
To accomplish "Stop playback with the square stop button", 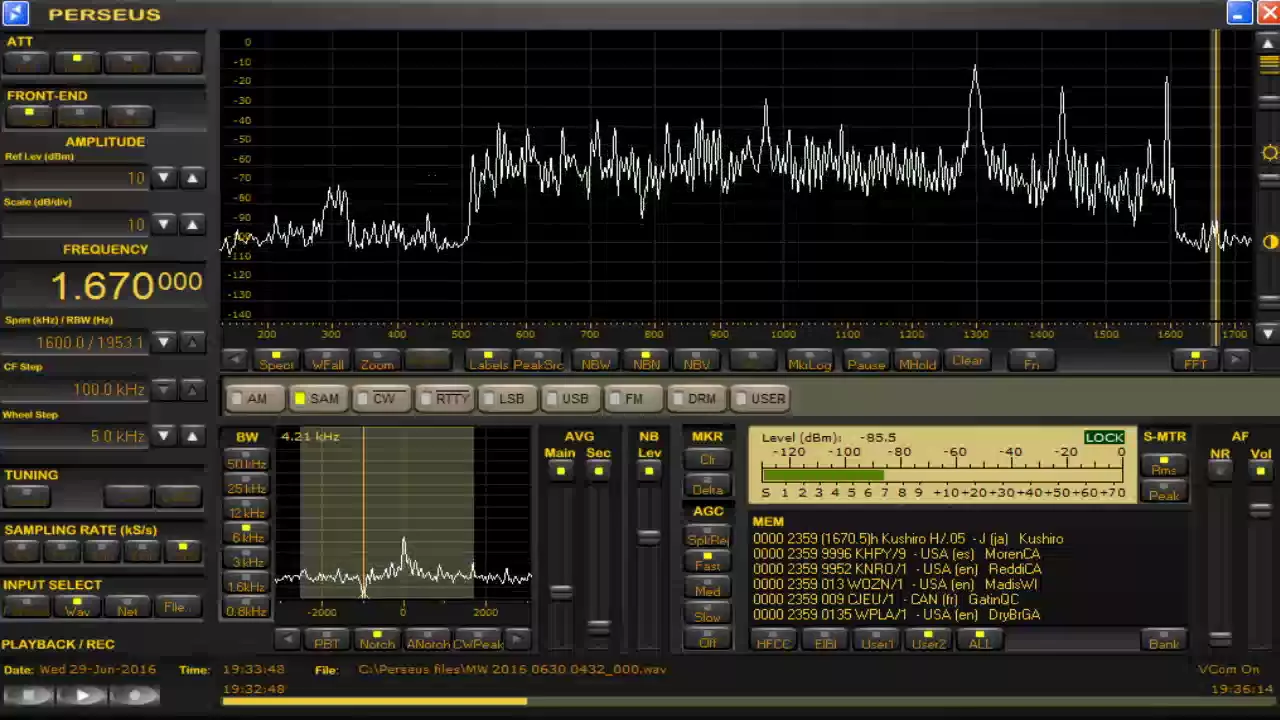I will (29, 696).
